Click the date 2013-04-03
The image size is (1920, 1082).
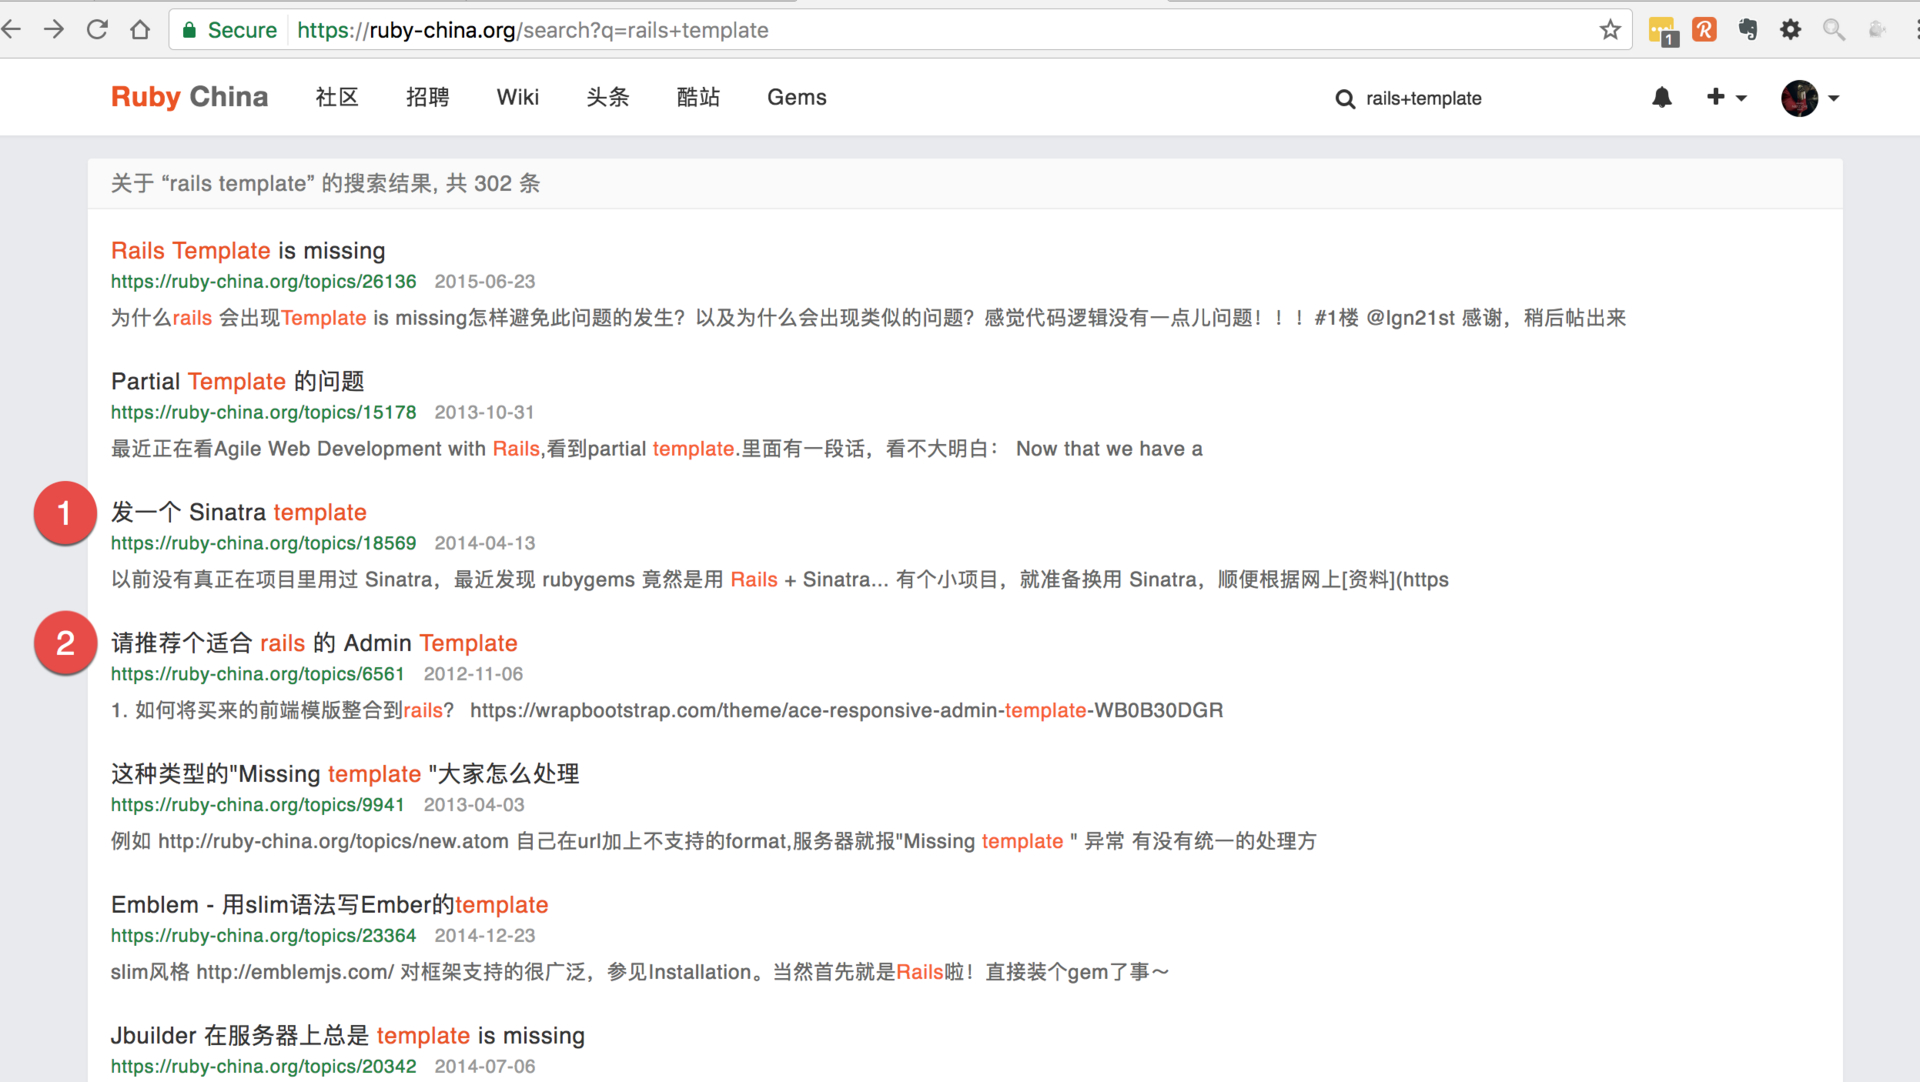[x=474, y=805]
